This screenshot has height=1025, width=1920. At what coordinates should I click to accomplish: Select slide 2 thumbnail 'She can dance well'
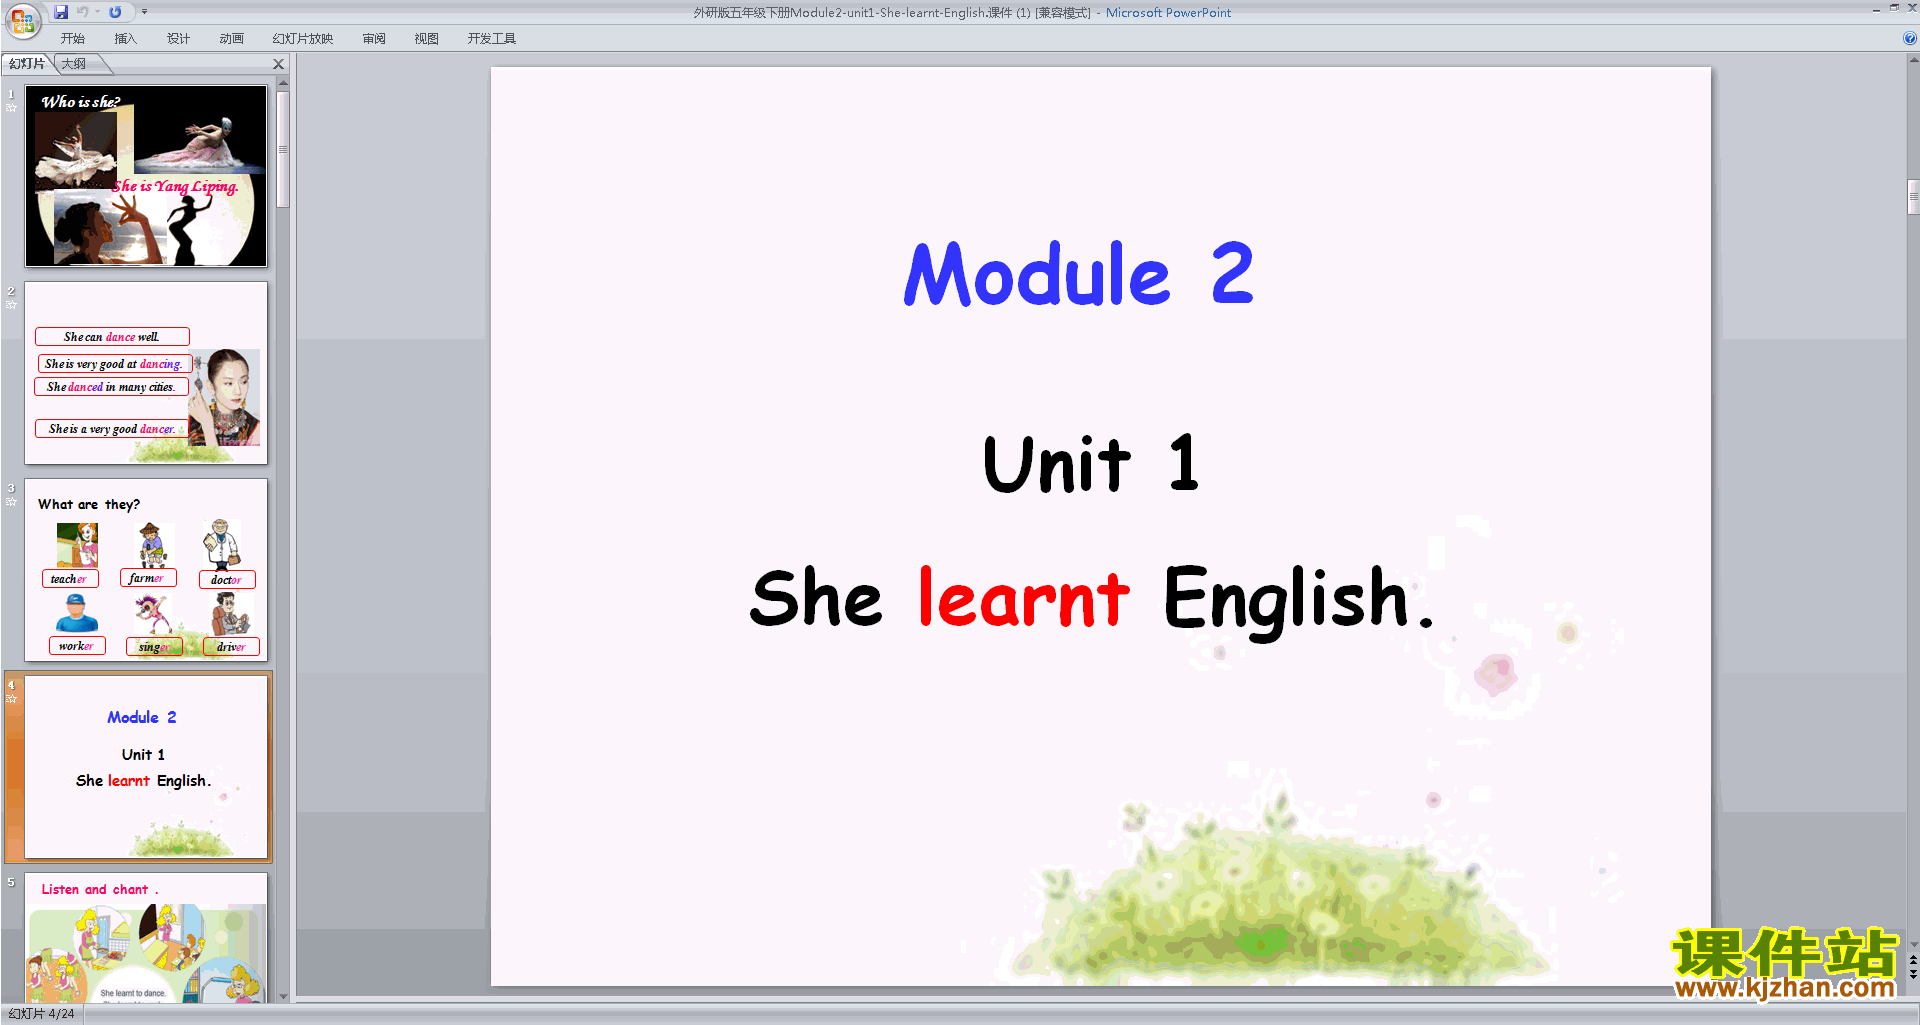(x=146, y=373)
